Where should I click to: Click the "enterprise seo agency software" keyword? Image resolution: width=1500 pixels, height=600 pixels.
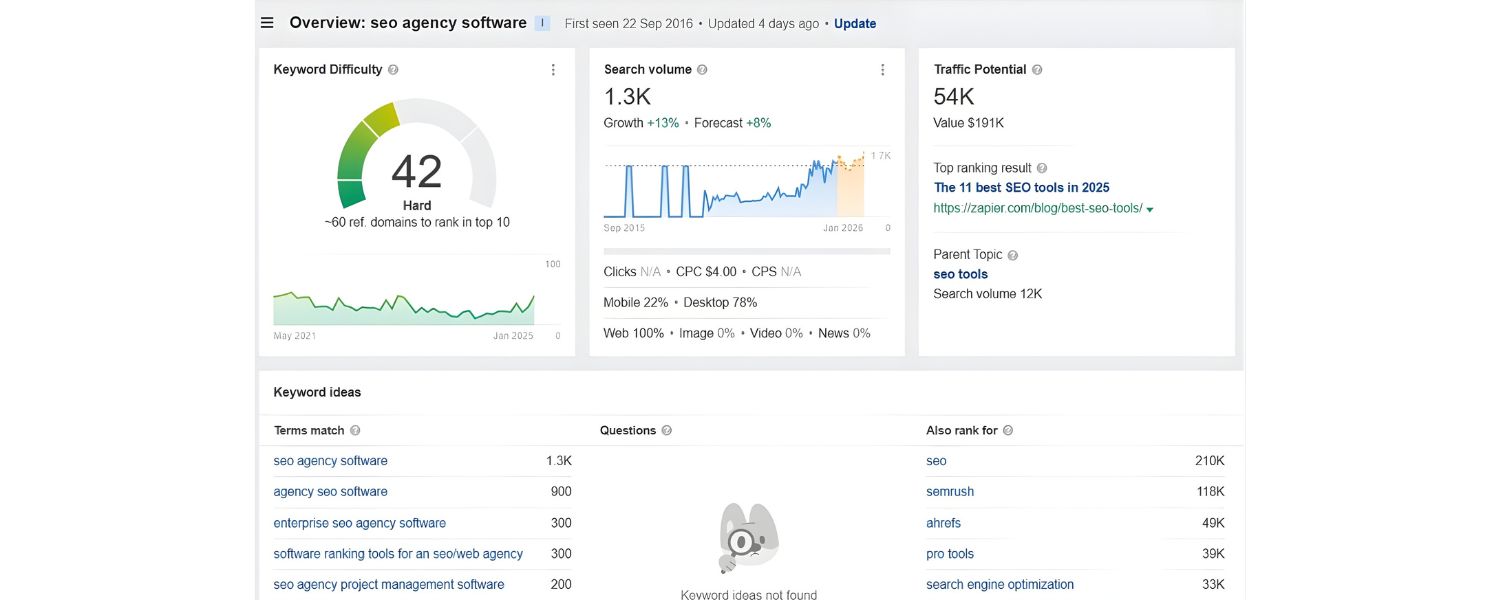tap(359, 522)
